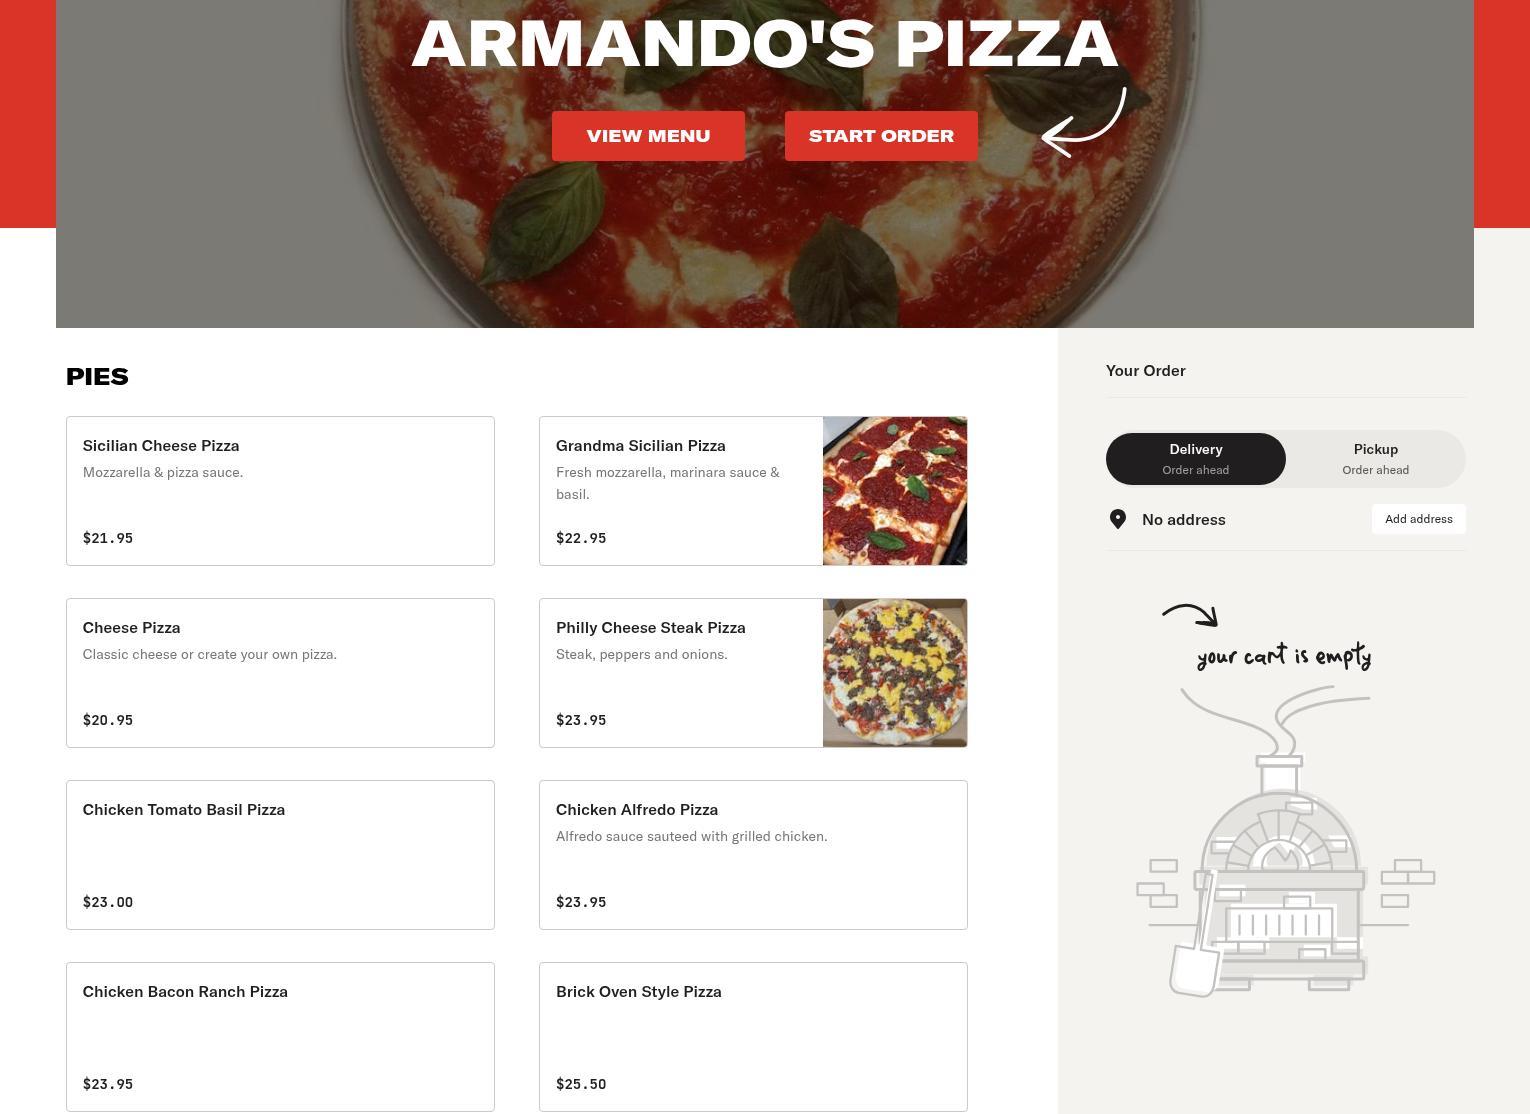Click the Your Order panel heading

click(x=1146, y=370)
